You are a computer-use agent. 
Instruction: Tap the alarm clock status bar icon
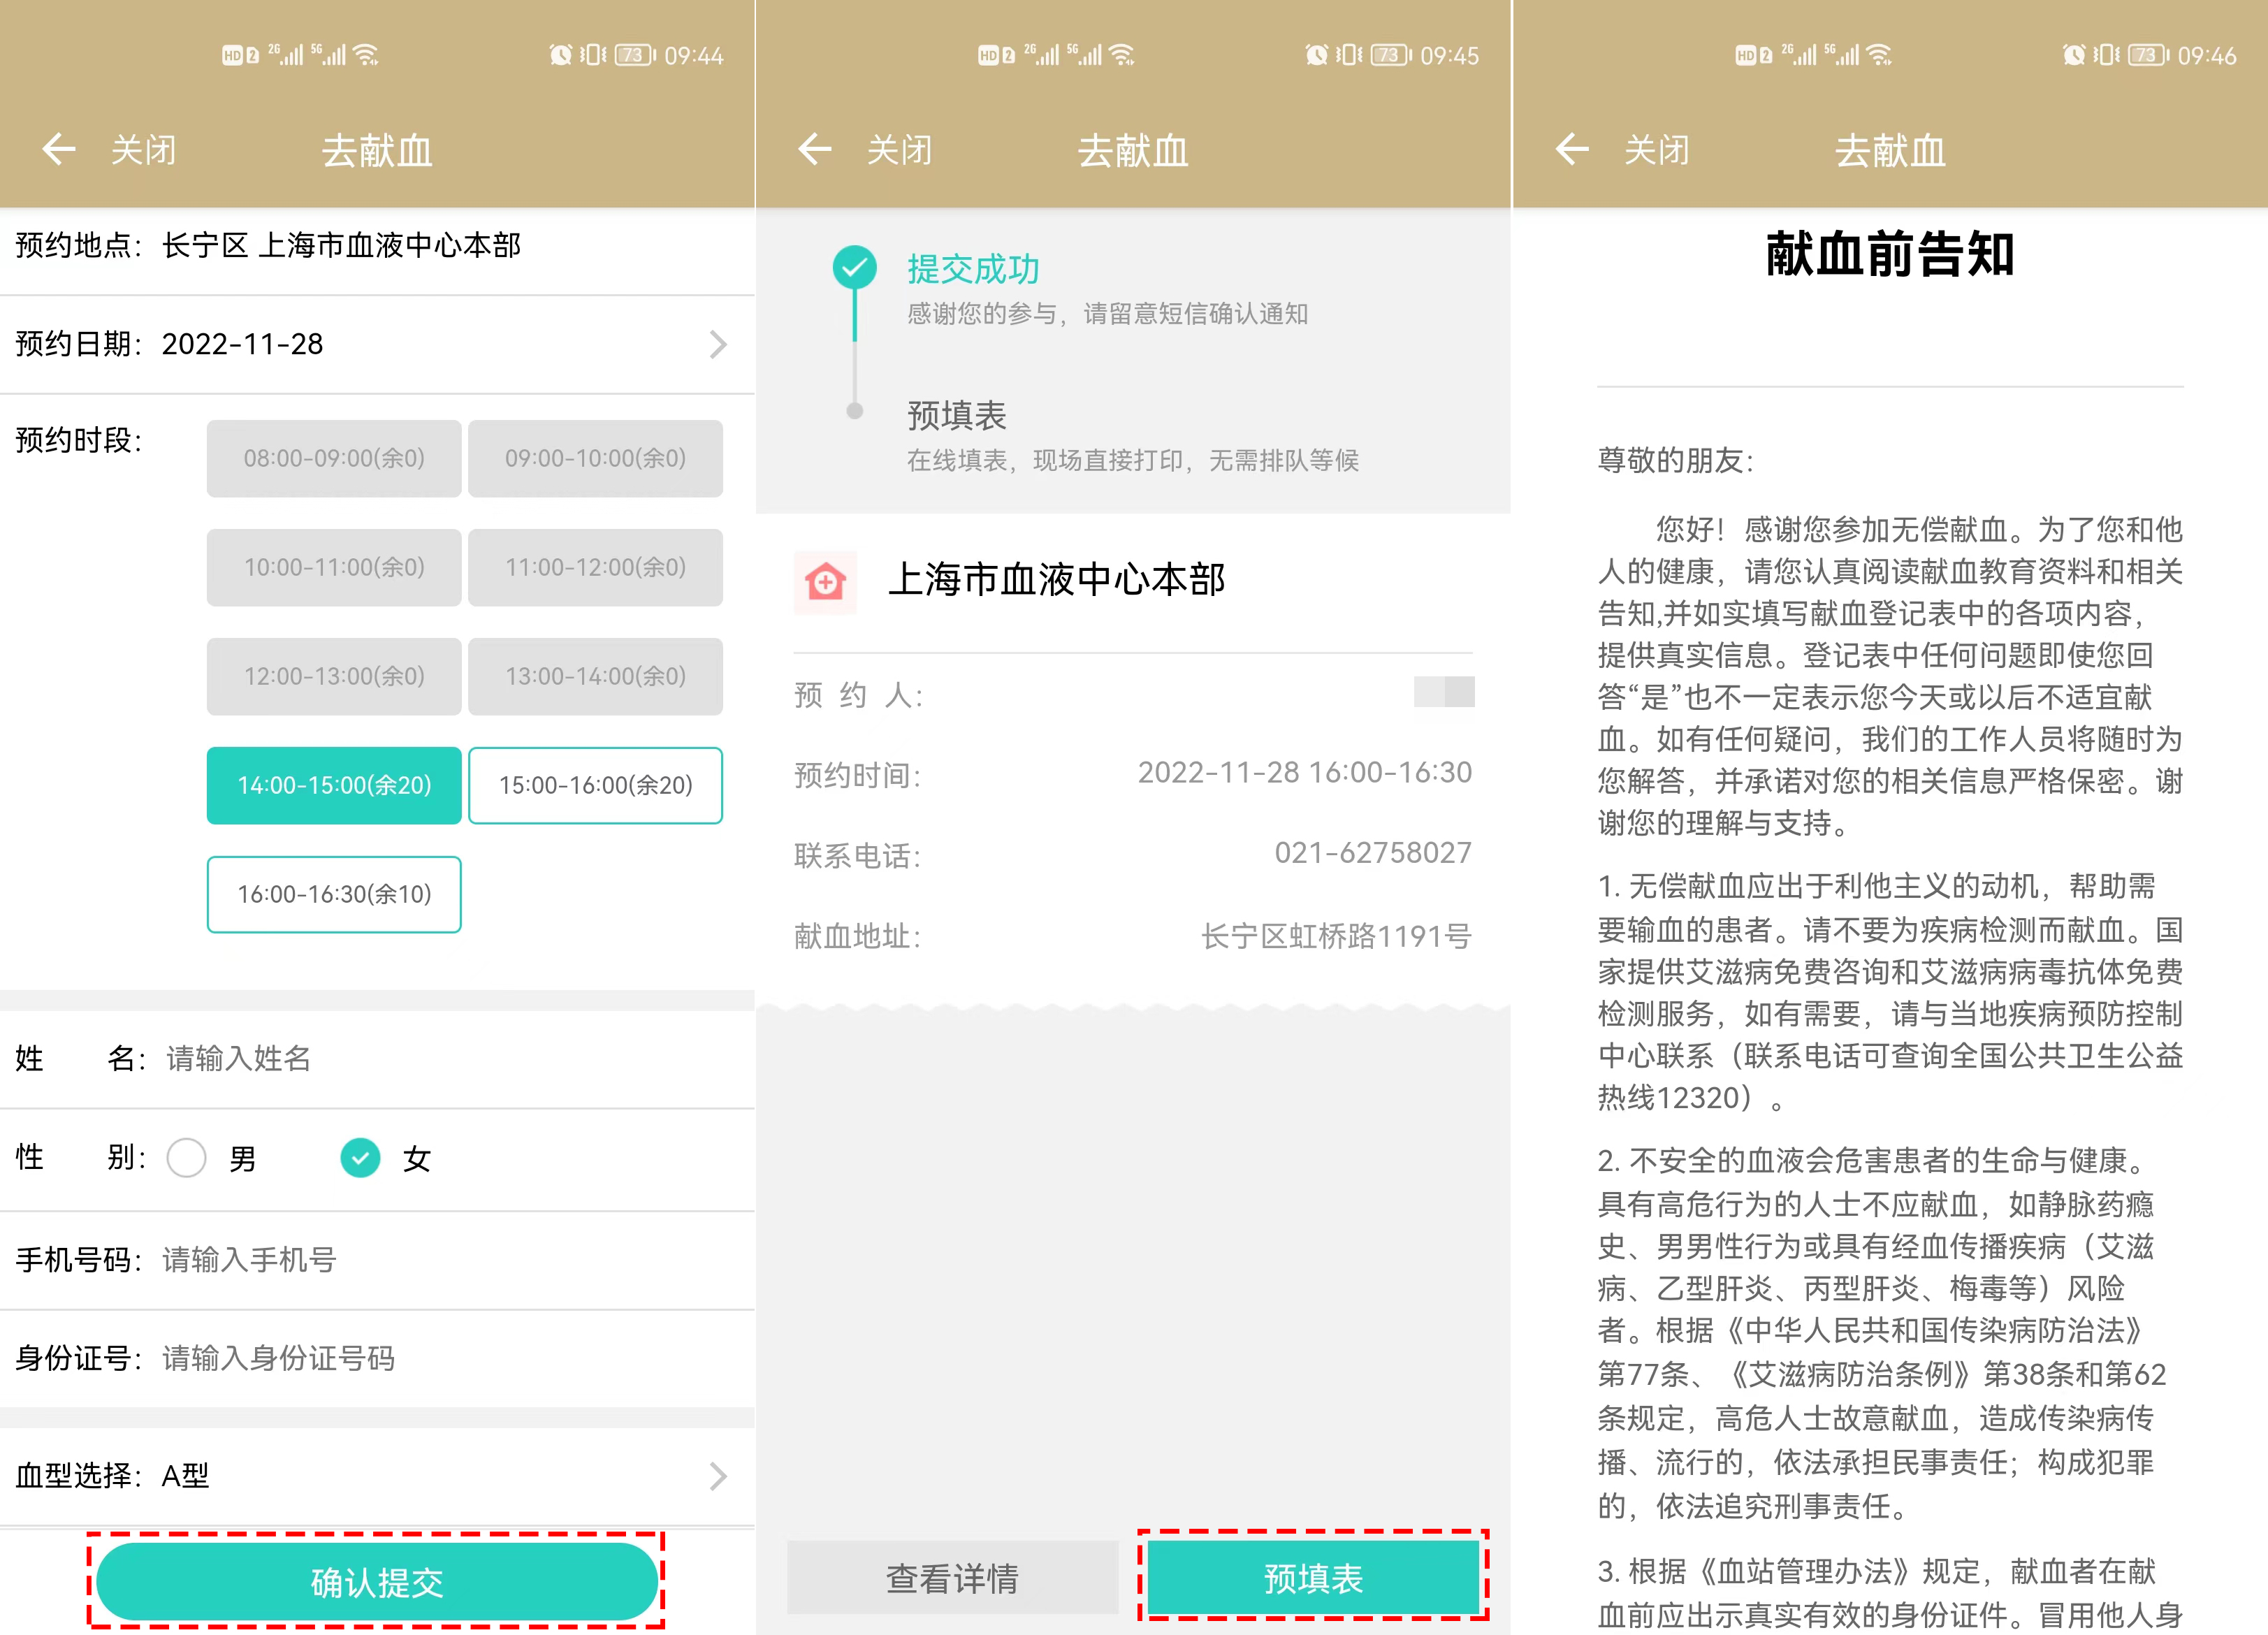click(561, 55)
